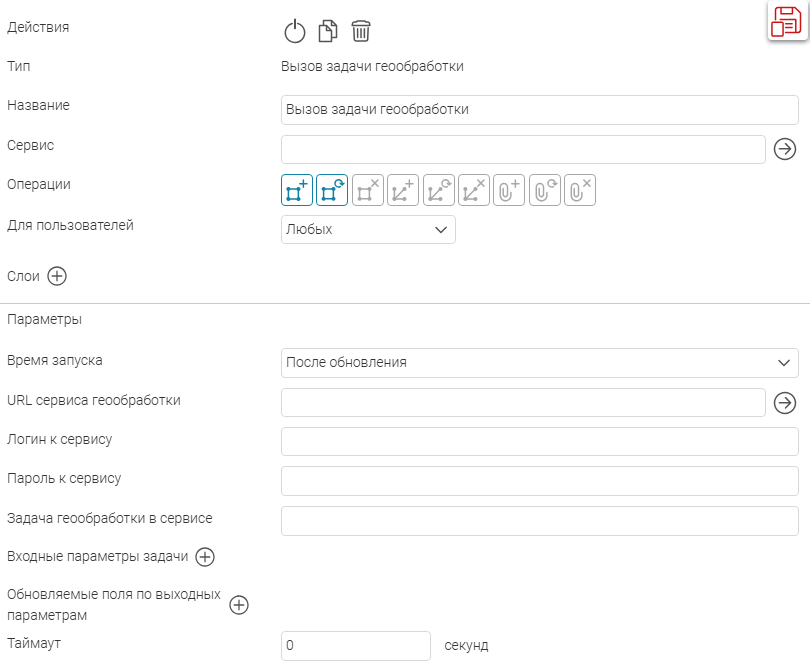
Task: Add a layer with Слои plus icon
Action: (x=57, y=276)
